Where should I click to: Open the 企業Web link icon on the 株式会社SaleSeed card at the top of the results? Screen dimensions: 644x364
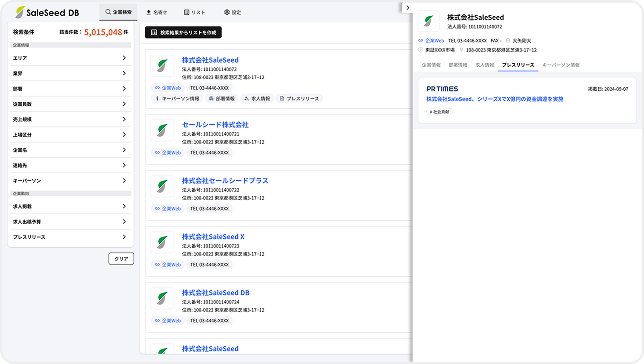tap(157, 88)
